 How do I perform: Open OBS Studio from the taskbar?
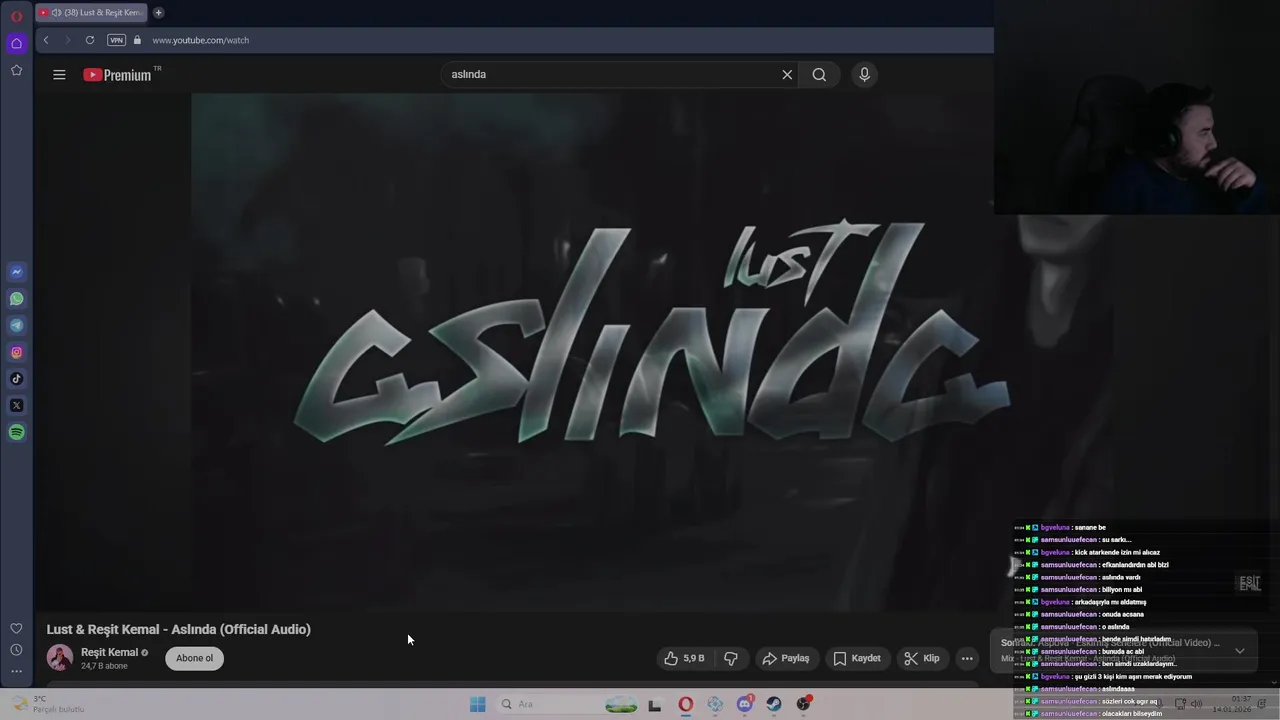(x=803, y=705)
